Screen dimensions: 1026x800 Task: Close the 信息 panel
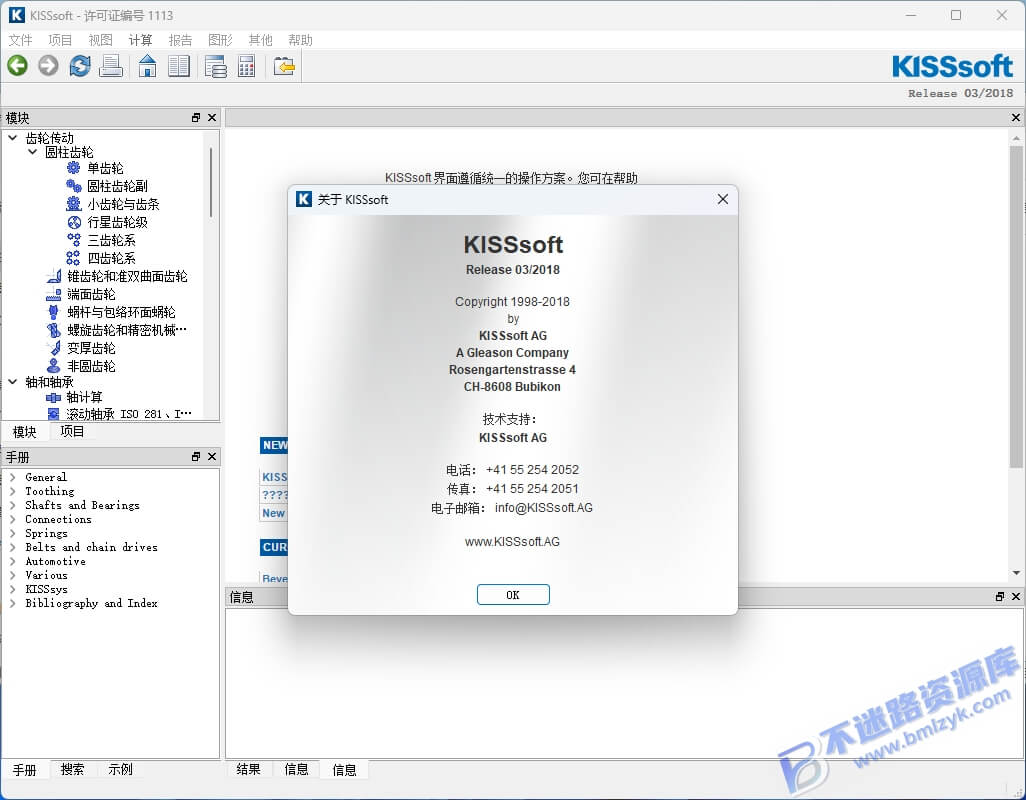pyautogui.click(x=1016, y=597)
